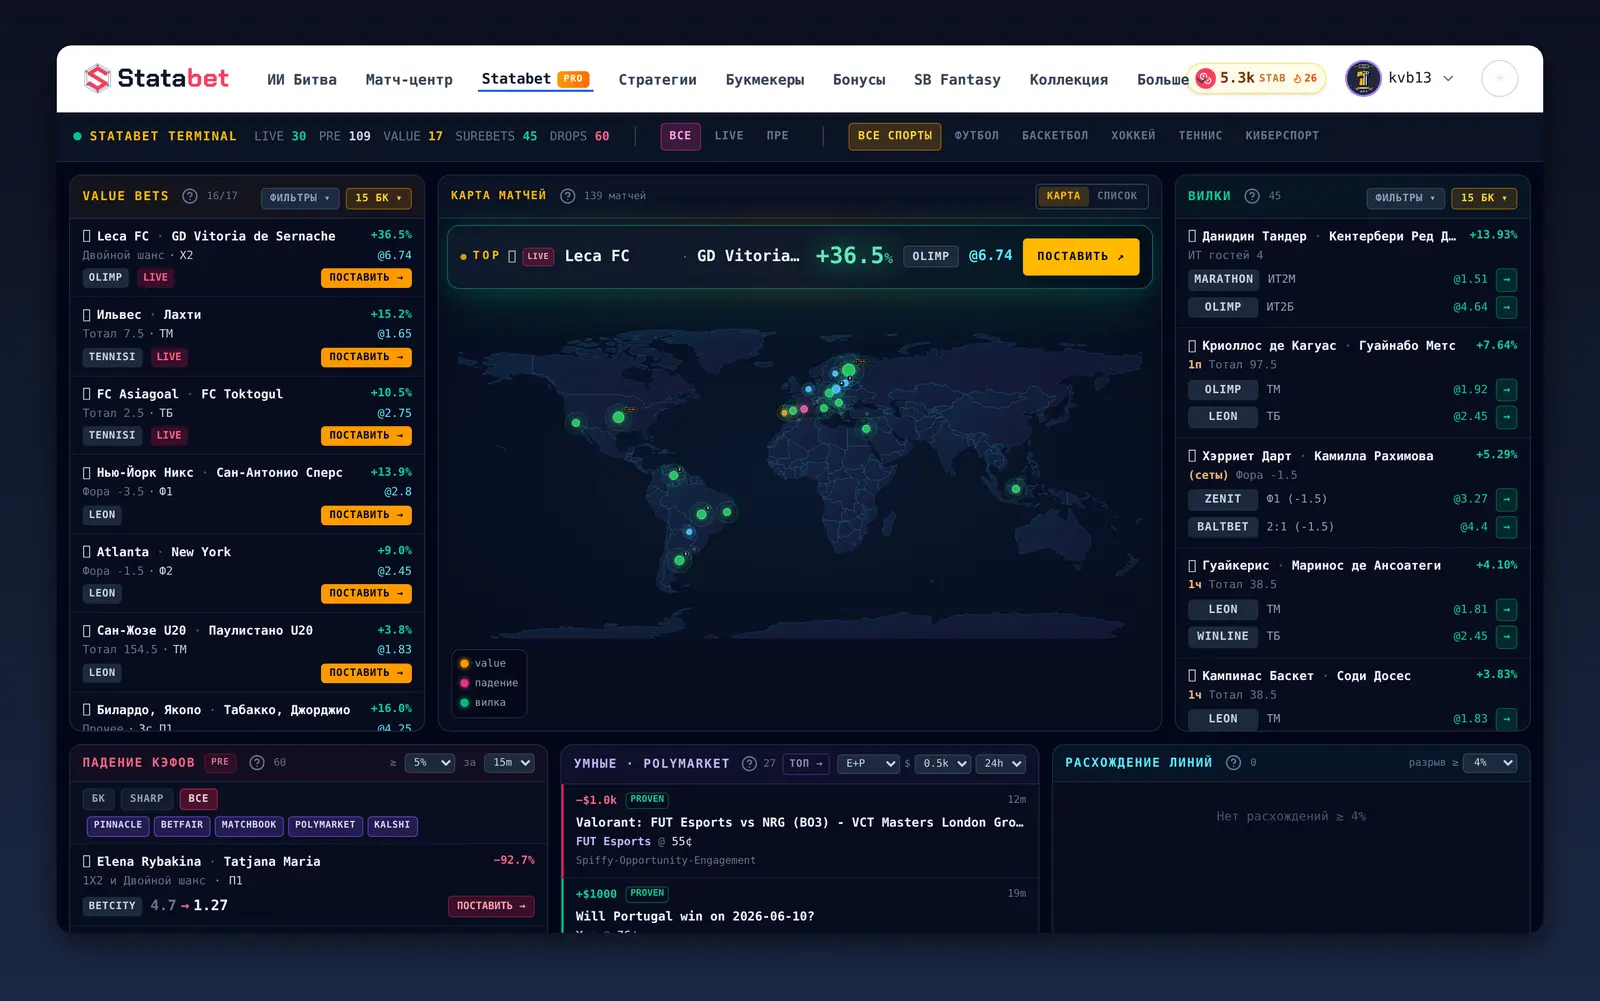Open 15 БК dropdown in Вилки panel
Viewport: 1600px width, 1001px height.
1484,198
